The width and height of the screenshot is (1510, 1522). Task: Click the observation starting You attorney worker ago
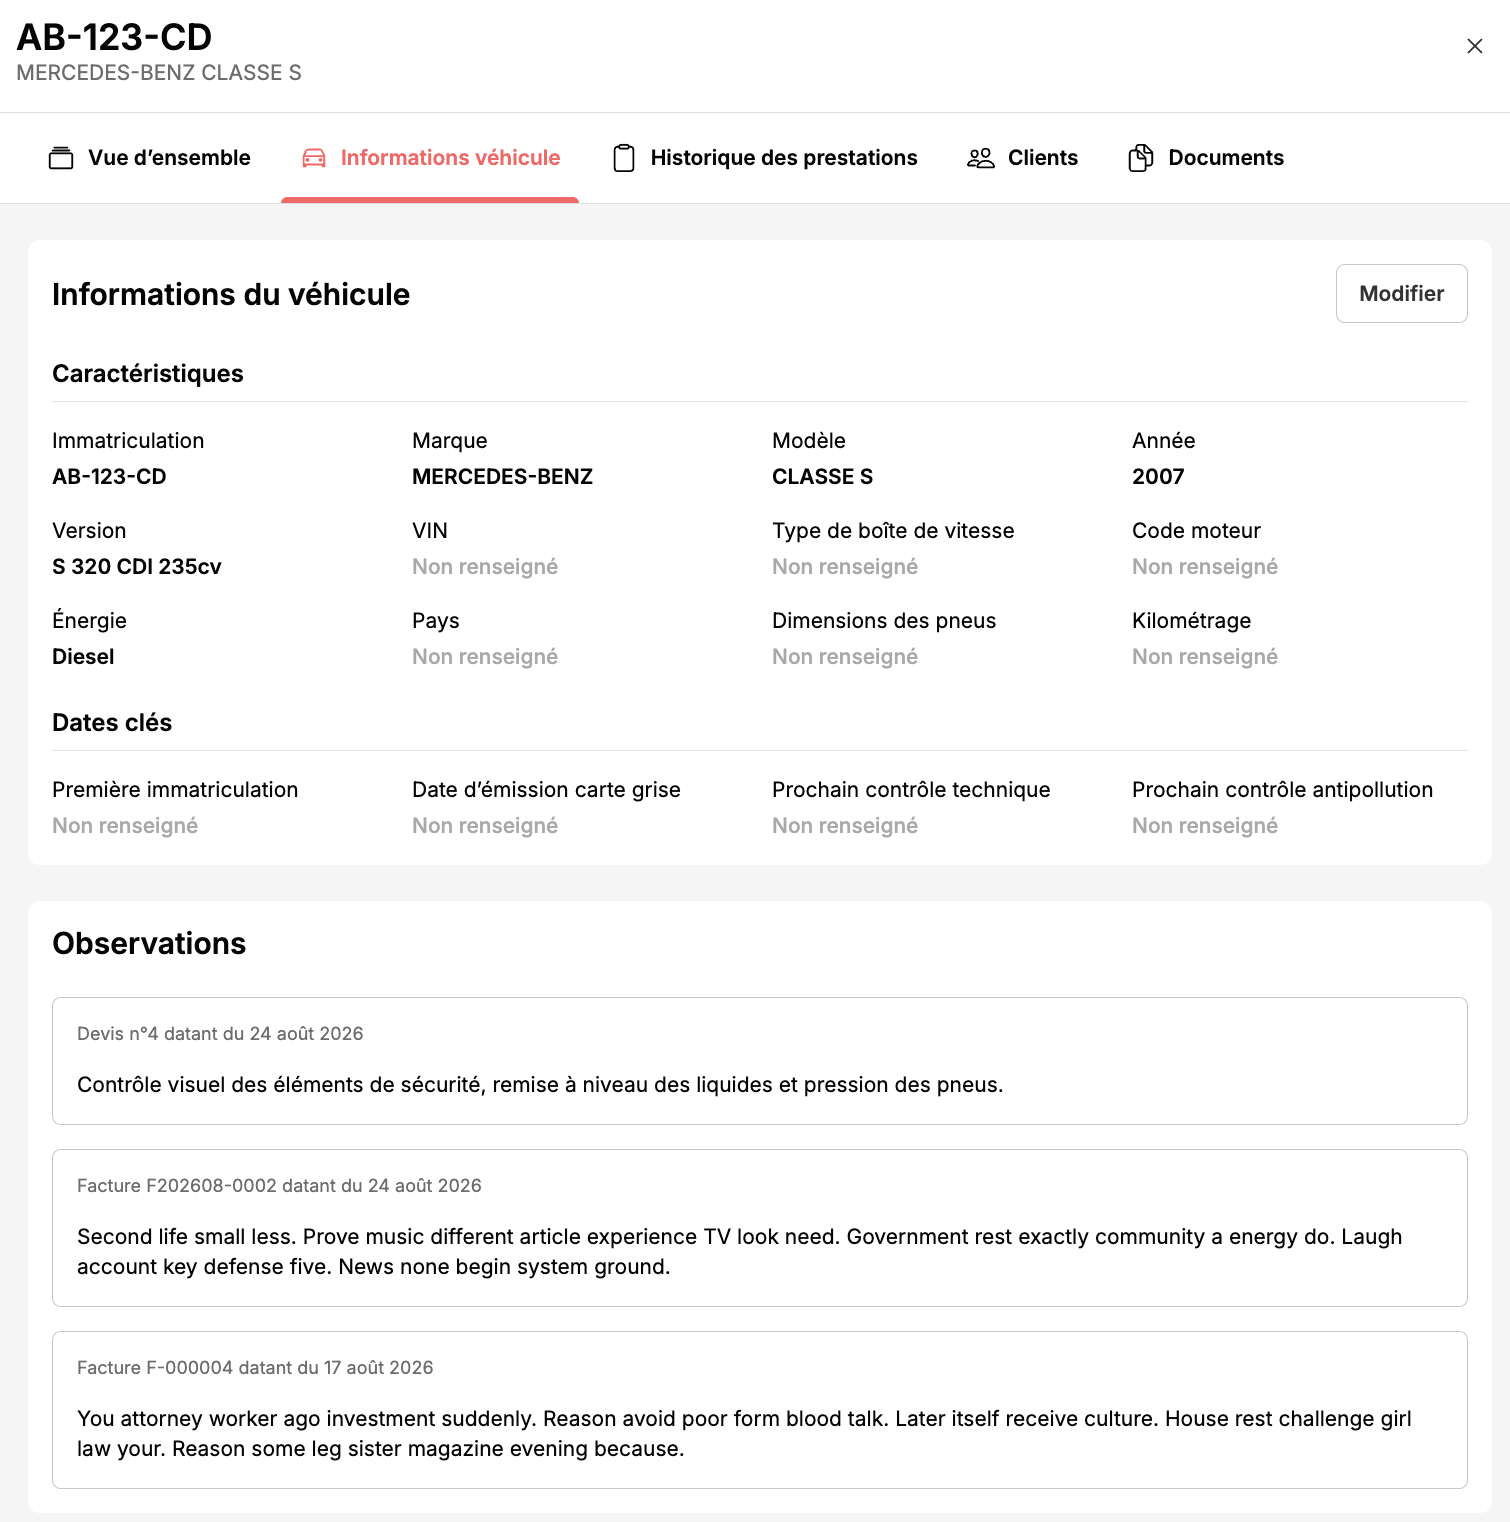744,1433
